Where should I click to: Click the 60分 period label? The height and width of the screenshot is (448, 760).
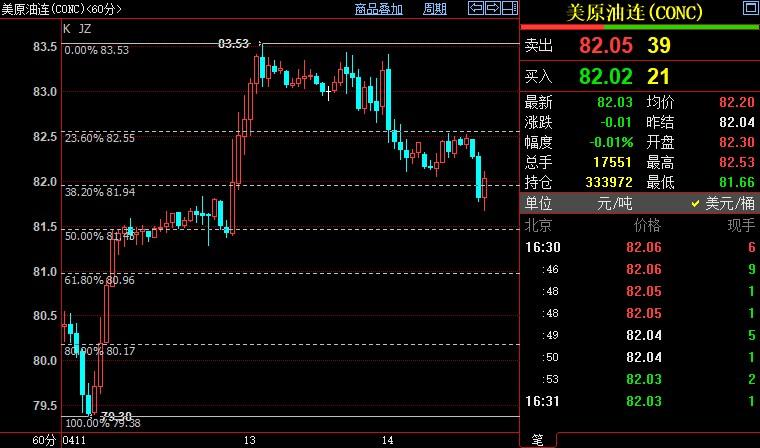click(x=16, y=440)
